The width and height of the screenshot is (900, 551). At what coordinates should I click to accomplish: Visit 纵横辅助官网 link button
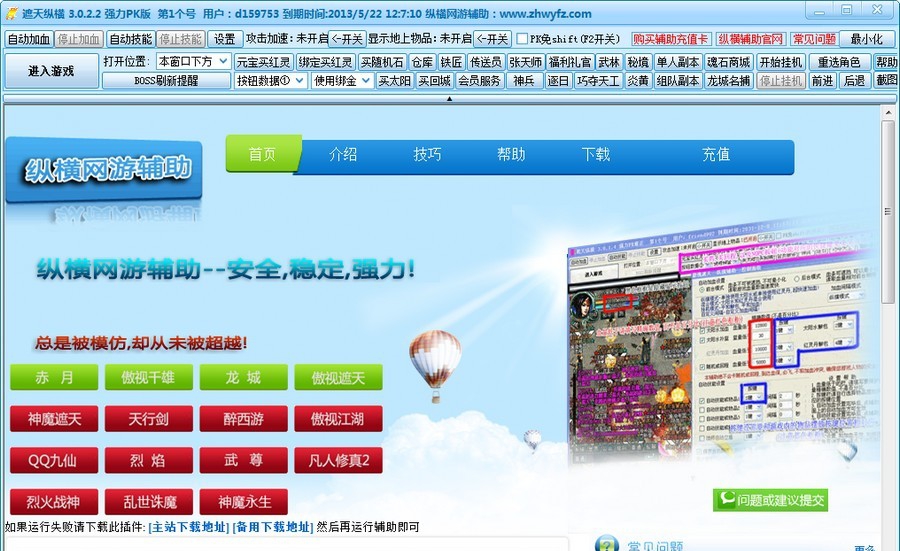750,39
